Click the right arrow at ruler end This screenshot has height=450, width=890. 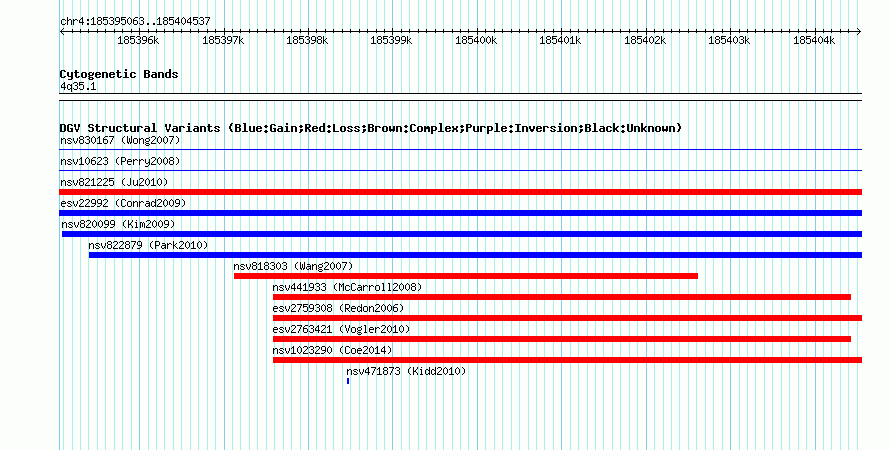[x=859, y=32]
